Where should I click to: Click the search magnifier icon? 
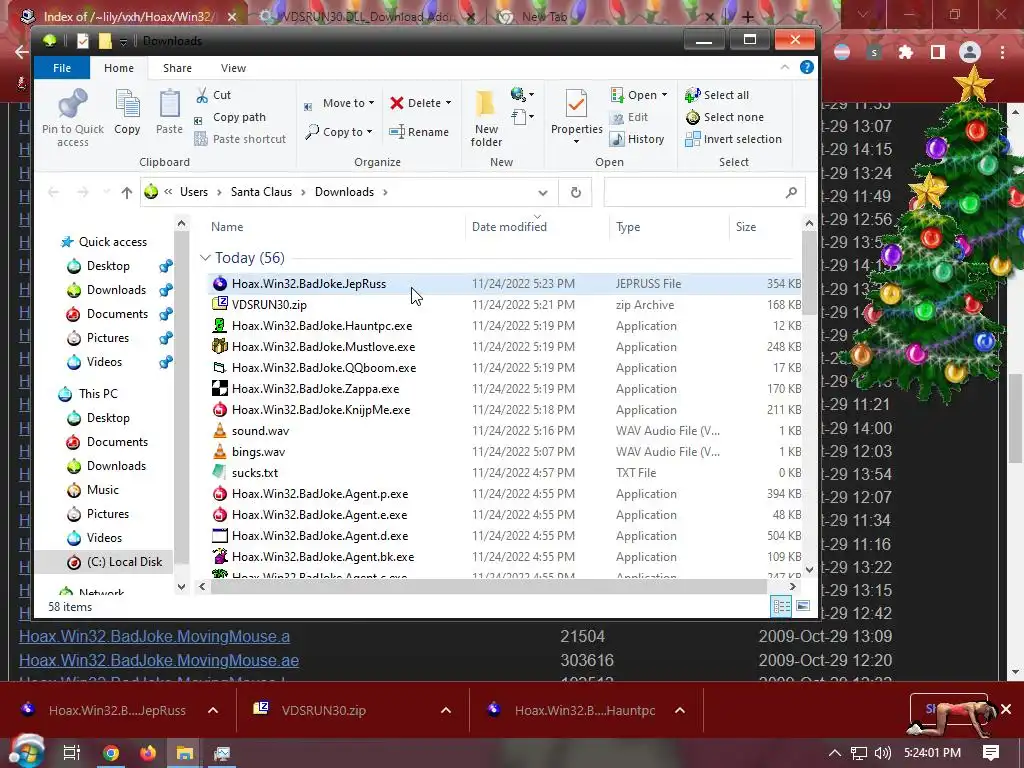[x=791, y=192]
